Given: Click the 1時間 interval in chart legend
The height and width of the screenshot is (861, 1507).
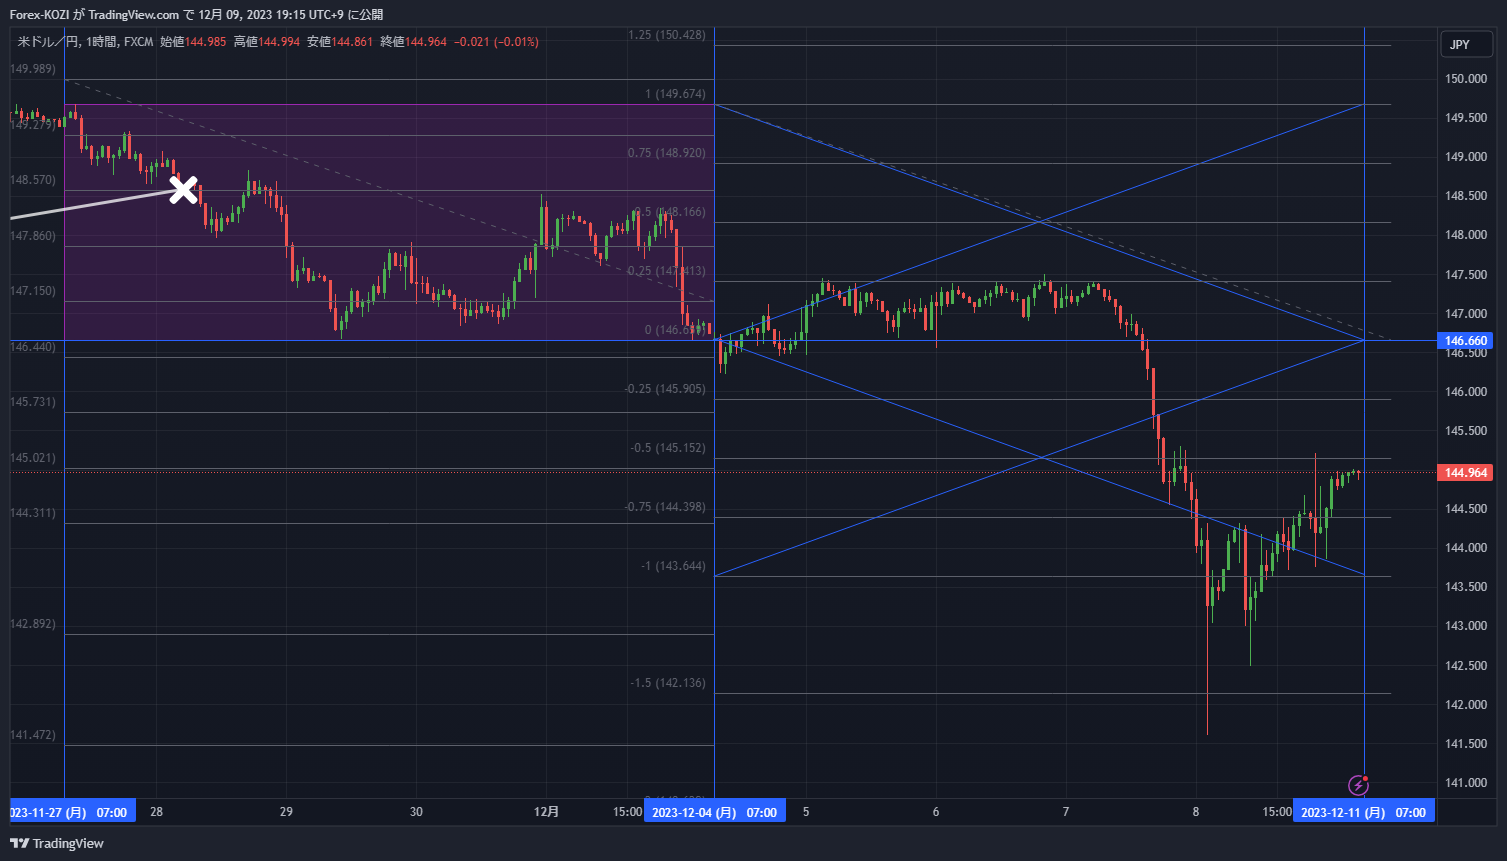Looking at the screenshot, I should [101, 42].
